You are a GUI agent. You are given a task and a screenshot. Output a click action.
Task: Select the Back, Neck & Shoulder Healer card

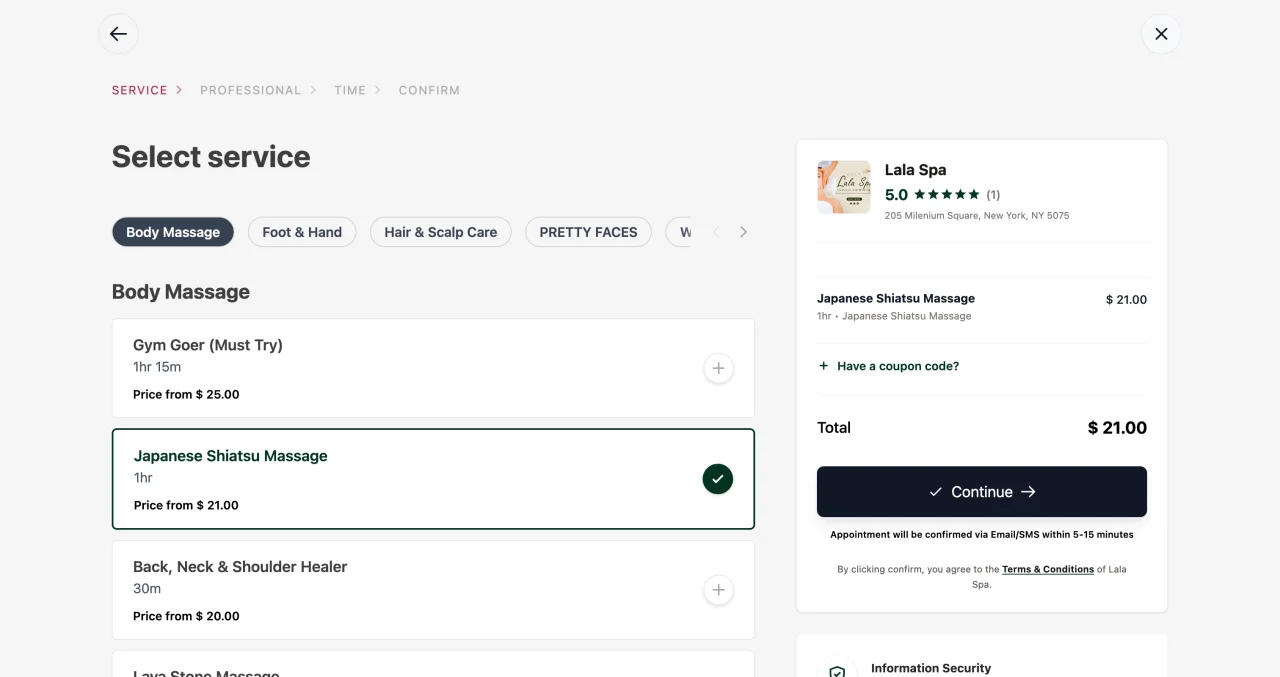pos(433,590)
